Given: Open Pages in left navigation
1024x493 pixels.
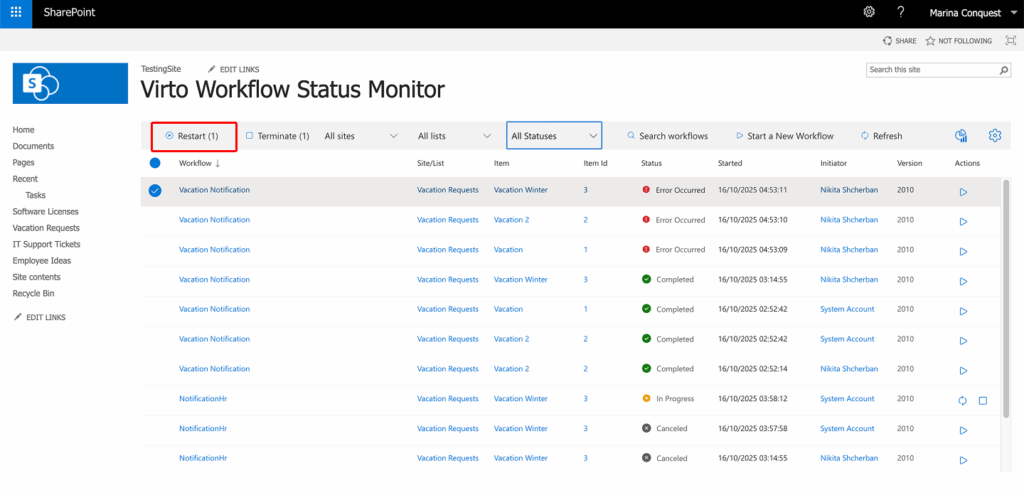Looking at the screenshot, I should pos(24,163).
